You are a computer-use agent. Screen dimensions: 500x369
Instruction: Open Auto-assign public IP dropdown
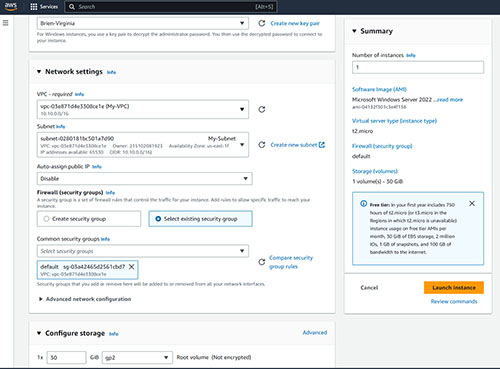(x=144, y=179)
